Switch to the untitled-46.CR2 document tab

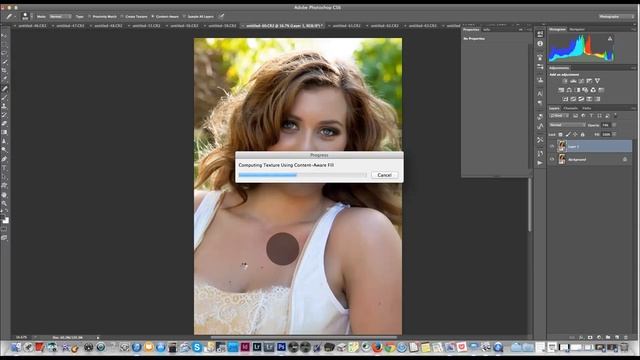[33, 26]
